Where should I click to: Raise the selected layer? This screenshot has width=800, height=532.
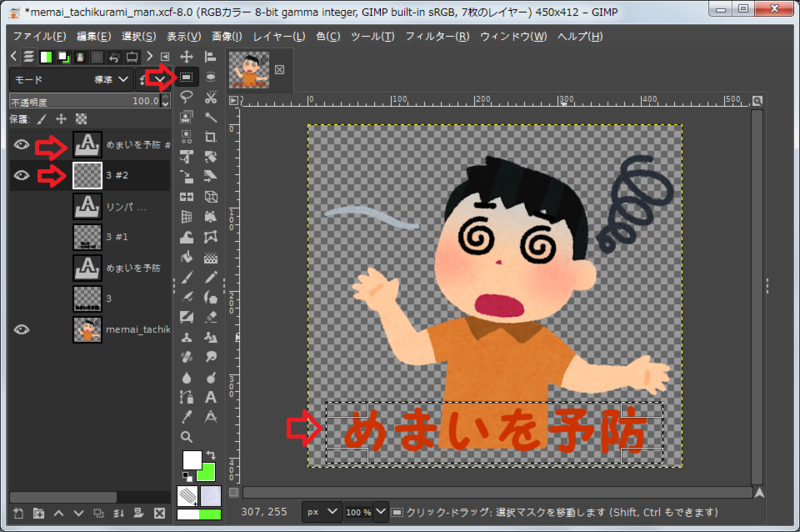(59, 513)
